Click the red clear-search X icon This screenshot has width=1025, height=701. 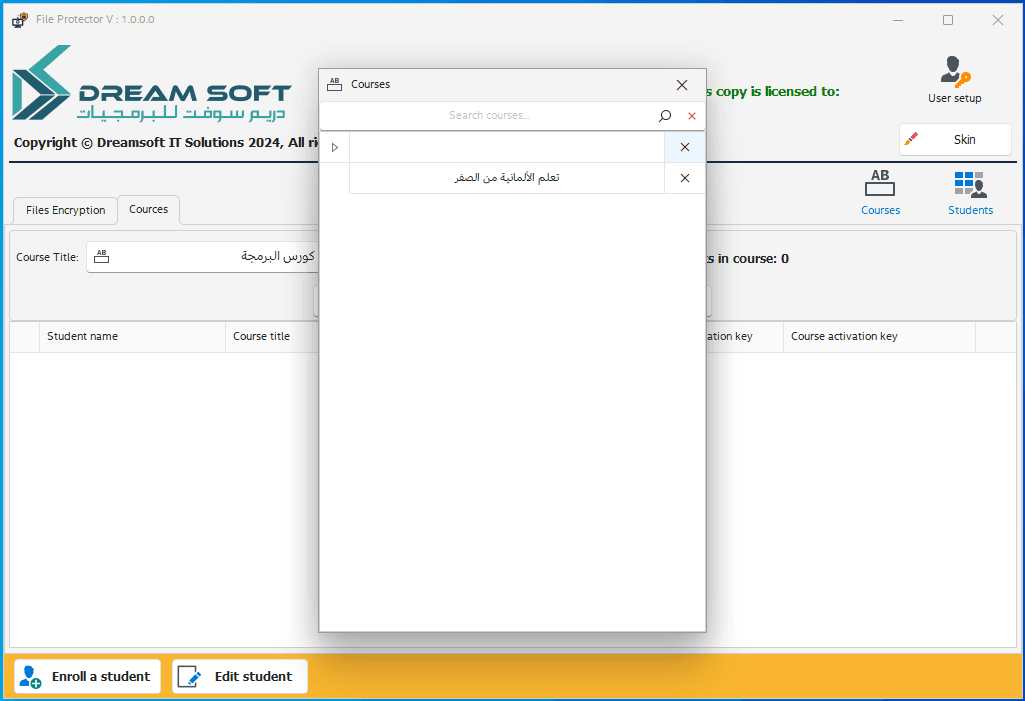point(692,116)
